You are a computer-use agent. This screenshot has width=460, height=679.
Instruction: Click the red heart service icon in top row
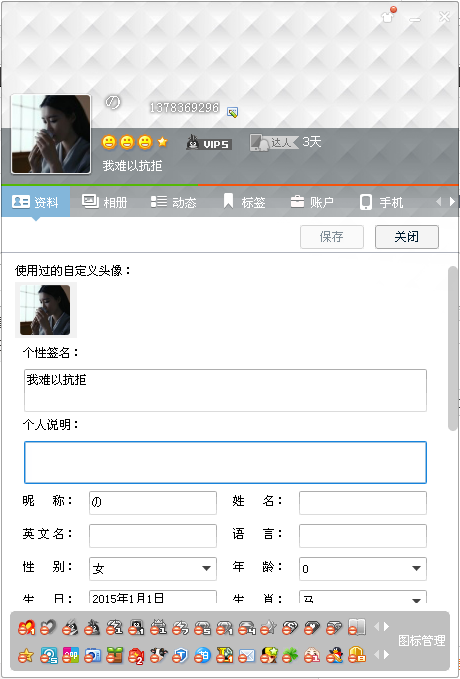coord(26,627)
